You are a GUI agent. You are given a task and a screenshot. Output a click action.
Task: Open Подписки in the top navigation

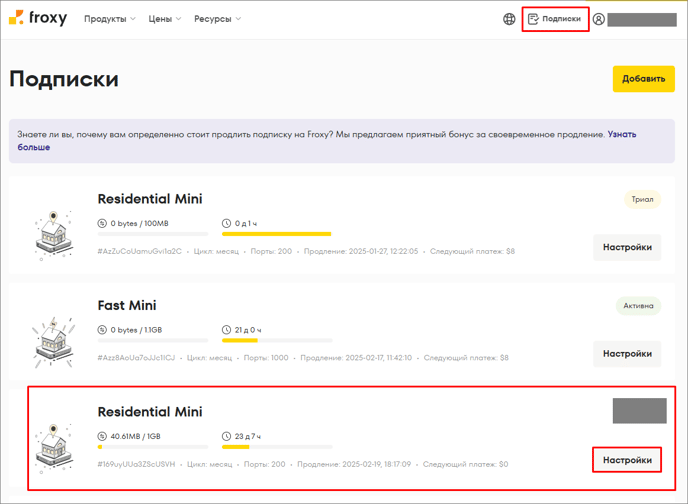(555, 19)
